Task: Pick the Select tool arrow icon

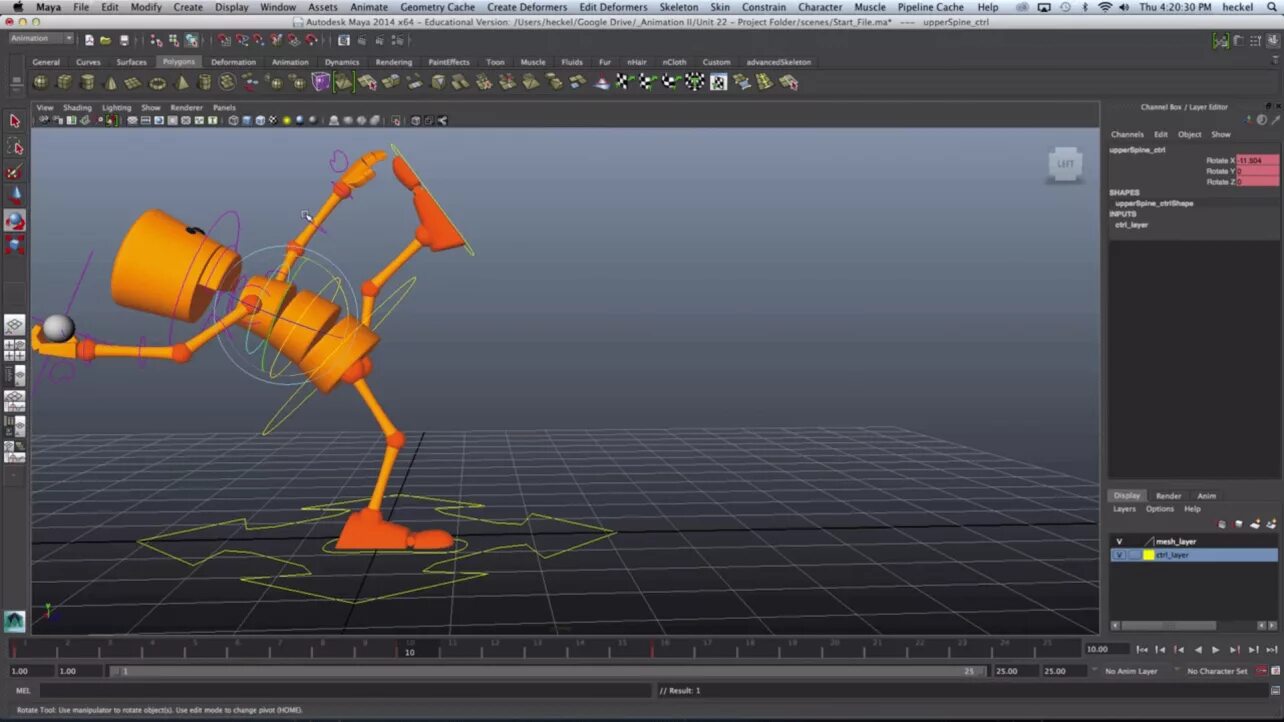Action: point(15,120)
